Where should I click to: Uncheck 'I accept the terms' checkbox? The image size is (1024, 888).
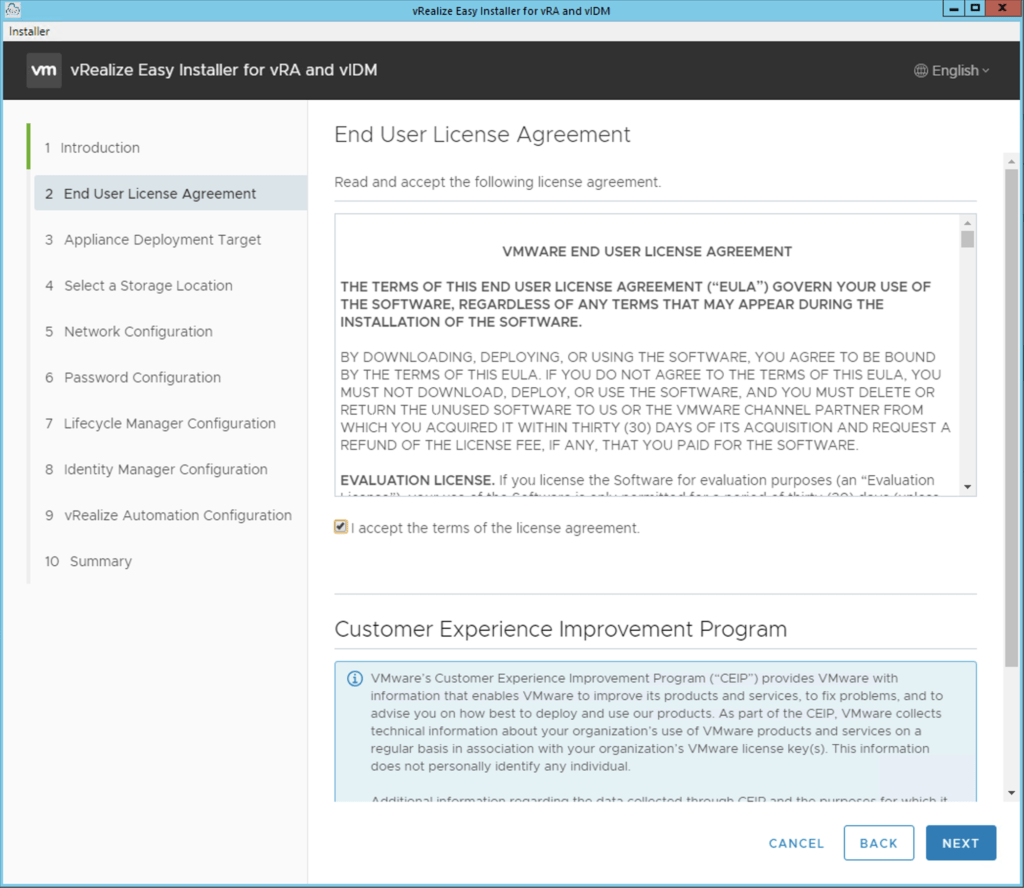[342, 527]
